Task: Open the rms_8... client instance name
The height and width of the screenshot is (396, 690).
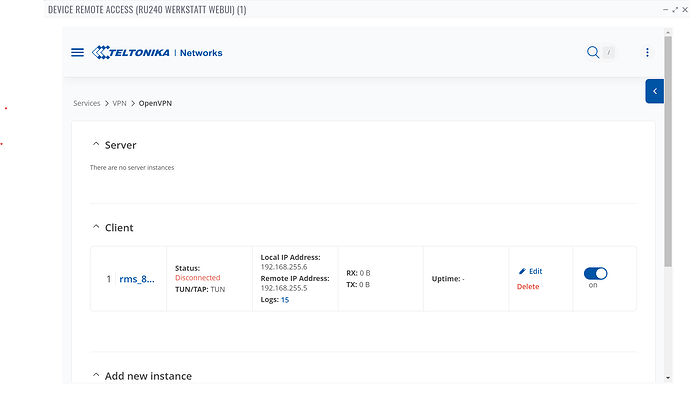Action: (x=137, y=279)
